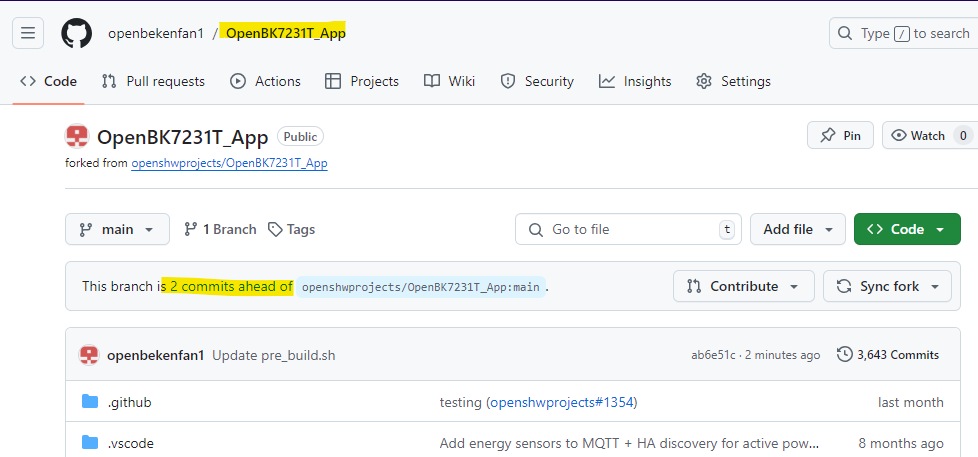Open the Wiki tab
Viewport: 978px width, 457px height.
point(449,81)
